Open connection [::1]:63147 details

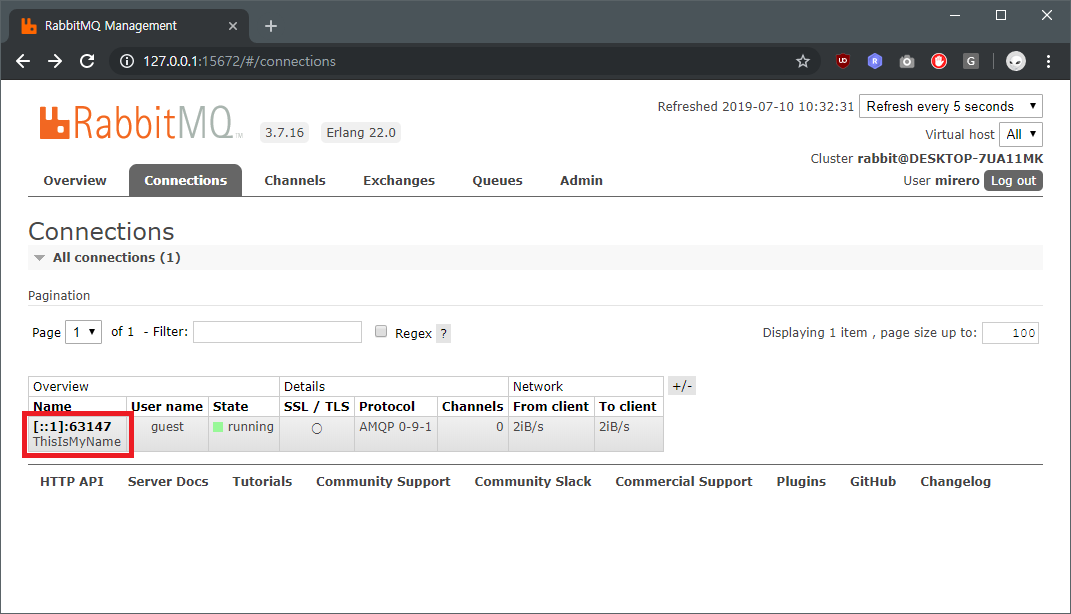point(72,426)
